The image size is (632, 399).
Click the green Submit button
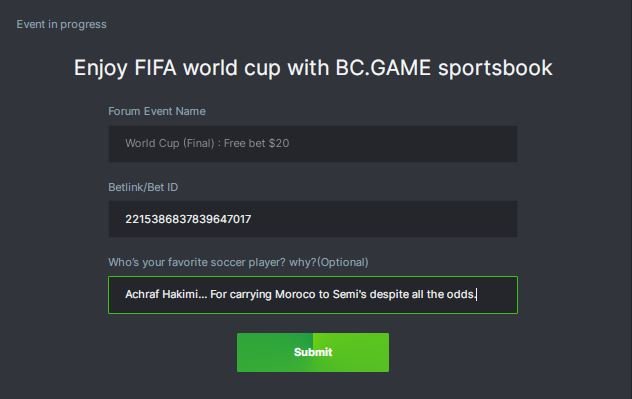pos(313,352)
